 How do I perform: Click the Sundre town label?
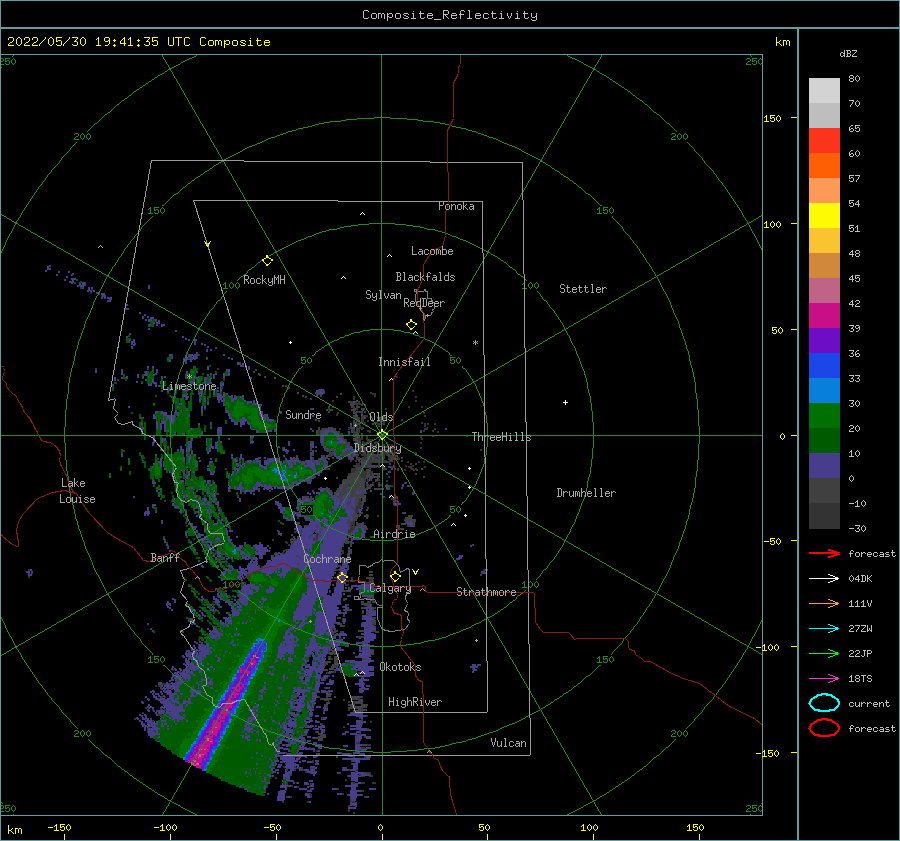coord(303,414)
